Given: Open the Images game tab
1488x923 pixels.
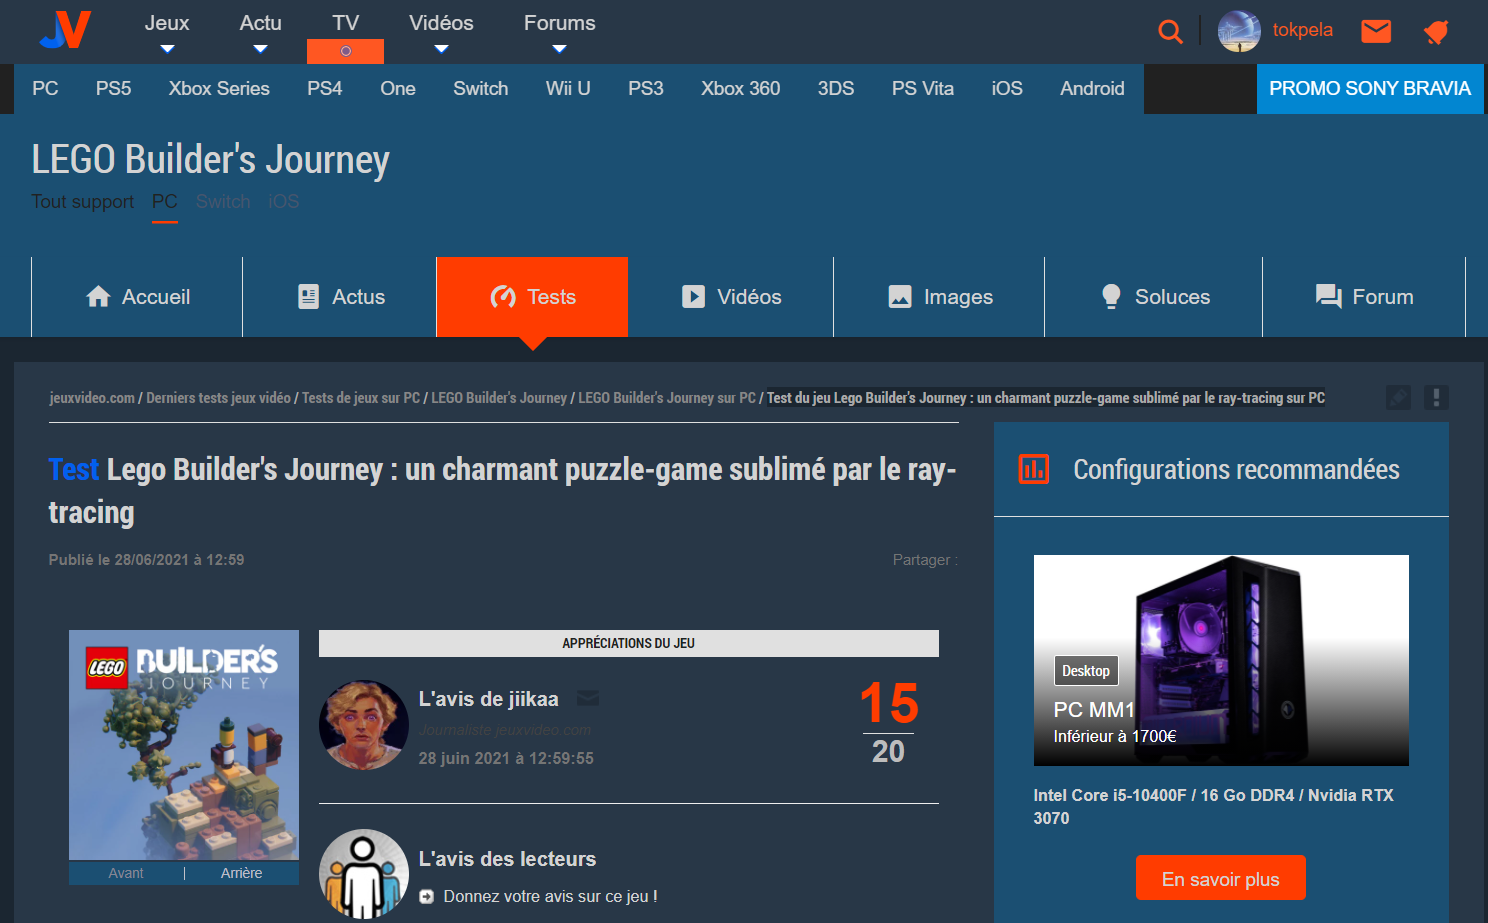Looking at the screenshot, I should pyautogui.click(x=939, y=297).
